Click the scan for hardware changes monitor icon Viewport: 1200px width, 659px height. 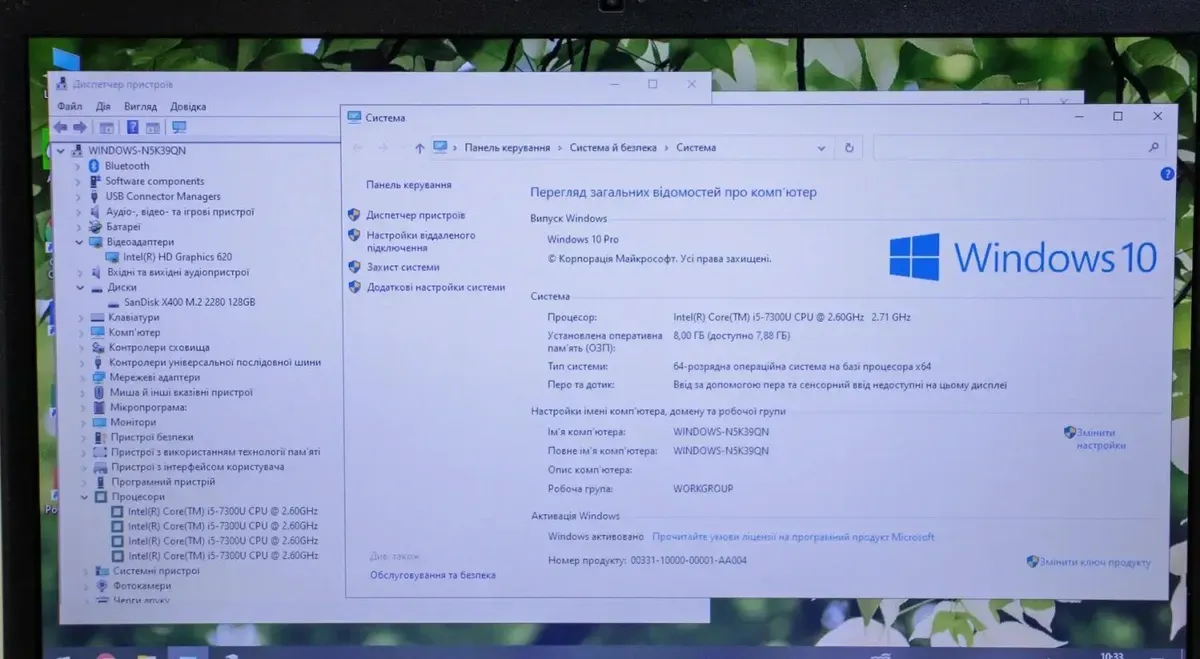tap(180, 127)
